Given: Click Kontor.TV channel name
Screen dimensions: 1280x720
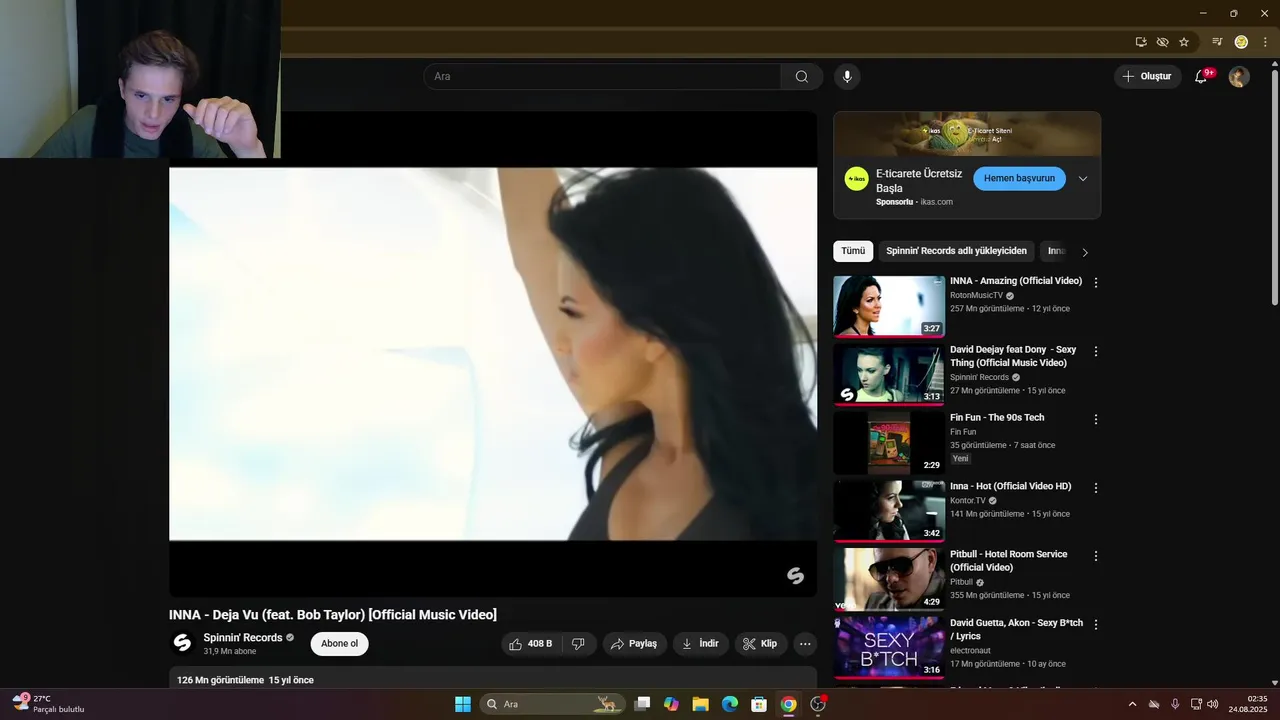Looking at the screenshot, I should click(968, 500).
